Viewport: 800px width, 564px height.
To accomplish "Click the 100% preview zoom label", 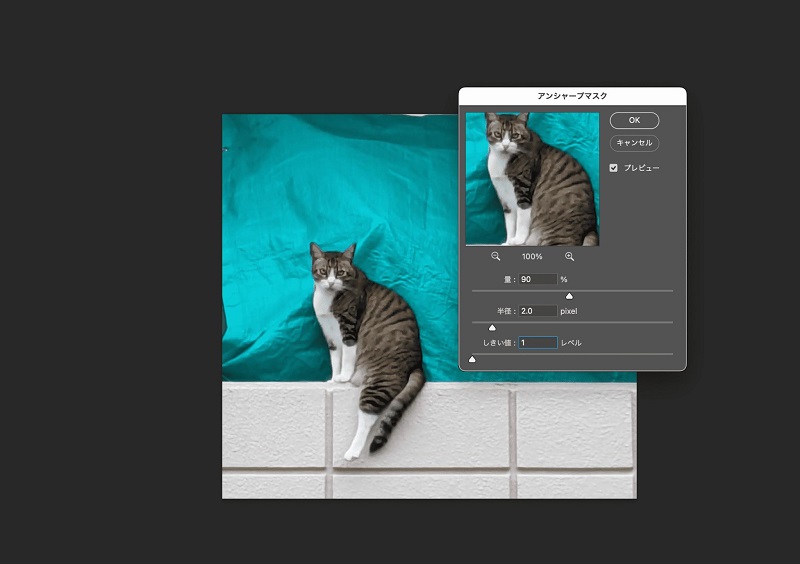I will point(532,257).
